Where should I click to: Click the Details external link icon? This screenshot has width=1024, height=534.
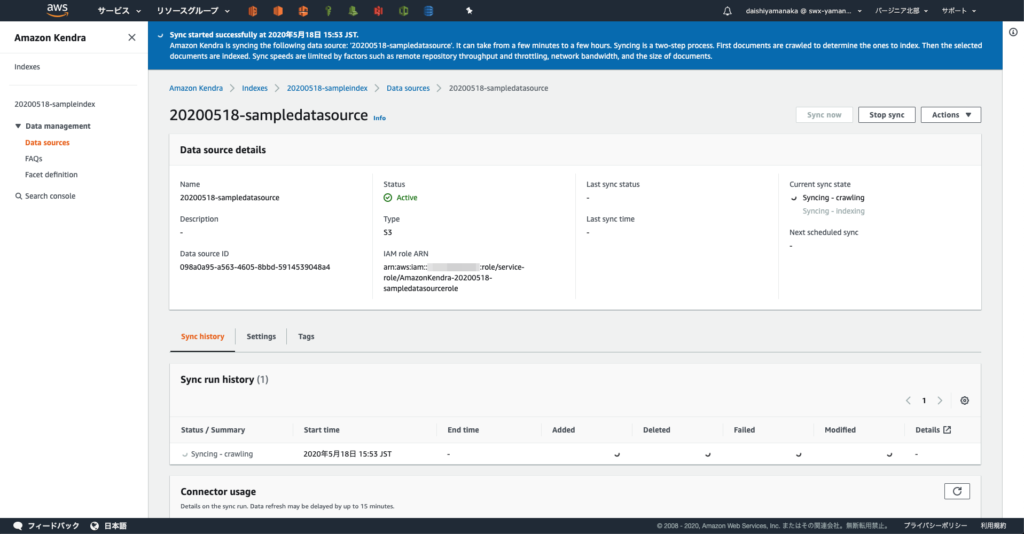[x=947, y=430]
